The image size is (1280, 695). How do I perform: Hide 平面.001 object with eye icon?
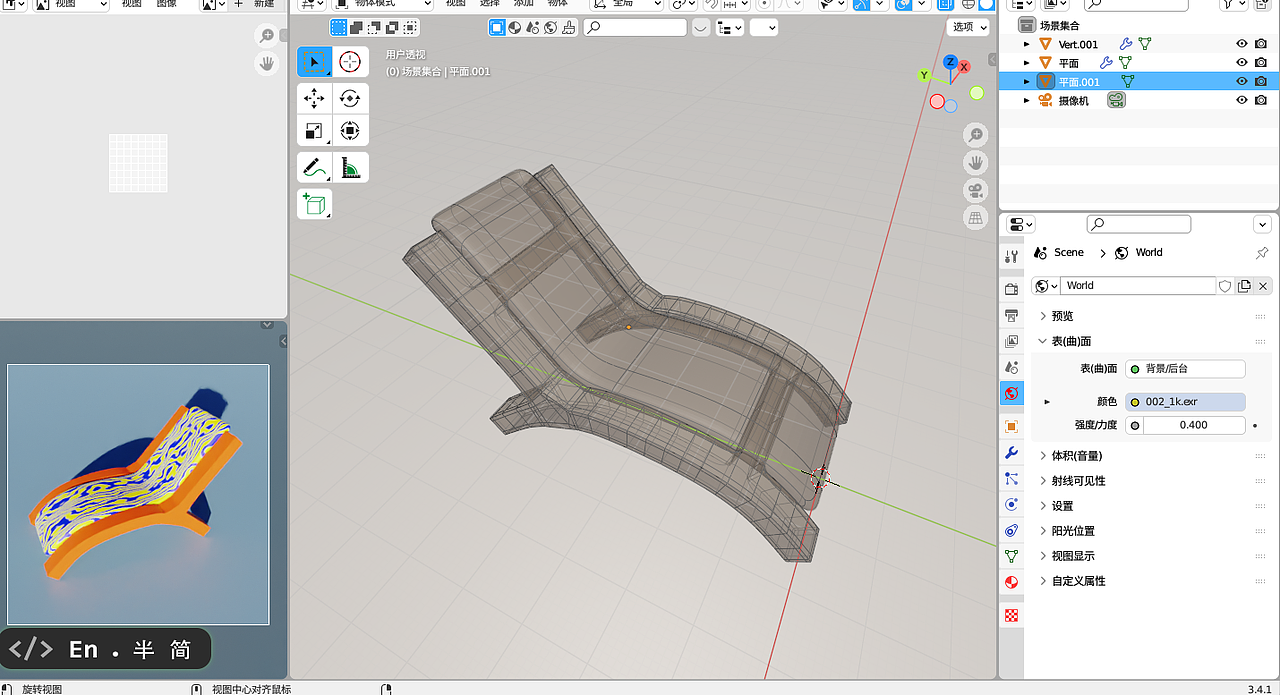pyautogui.click(x=1242, y=82)
